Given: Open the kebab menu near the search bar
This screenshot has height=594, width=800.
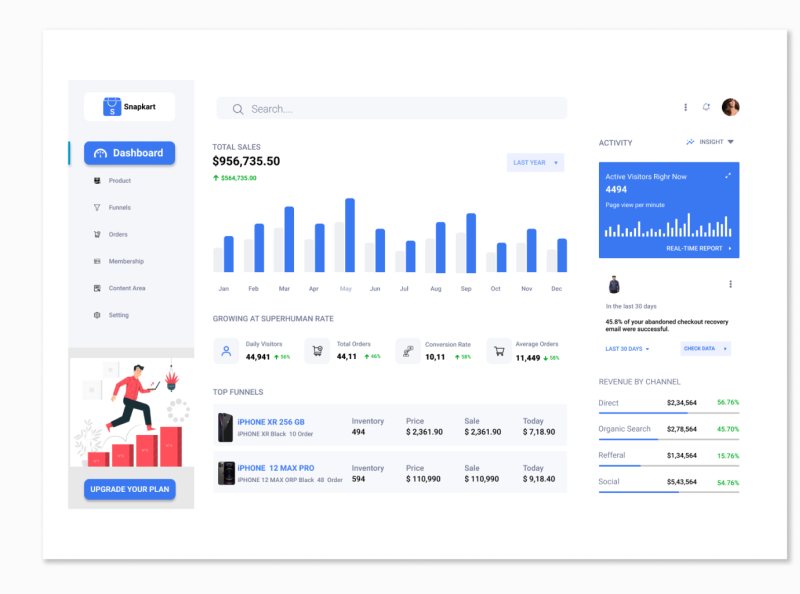Looking at the screenshot, I should [685, 107].
